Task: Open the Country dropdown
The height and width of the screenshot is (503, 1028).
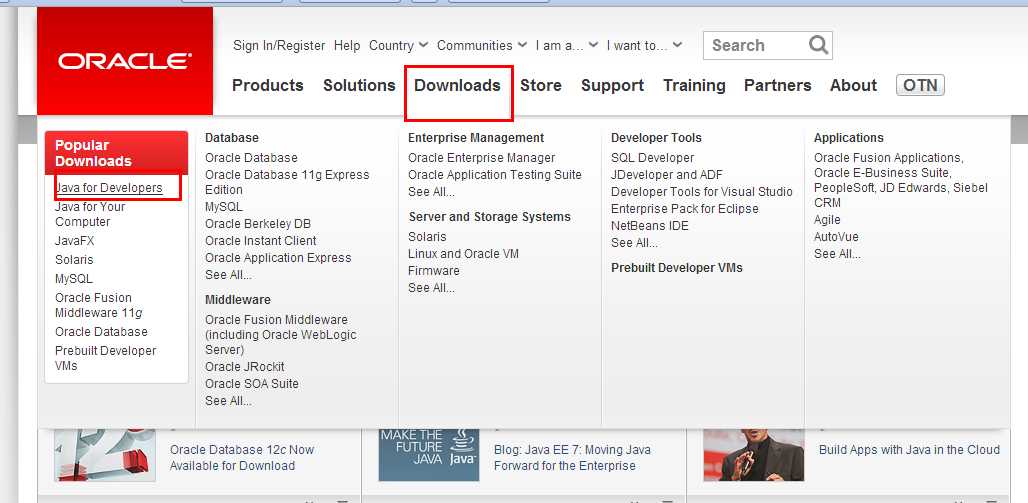Action: point(398,45)
